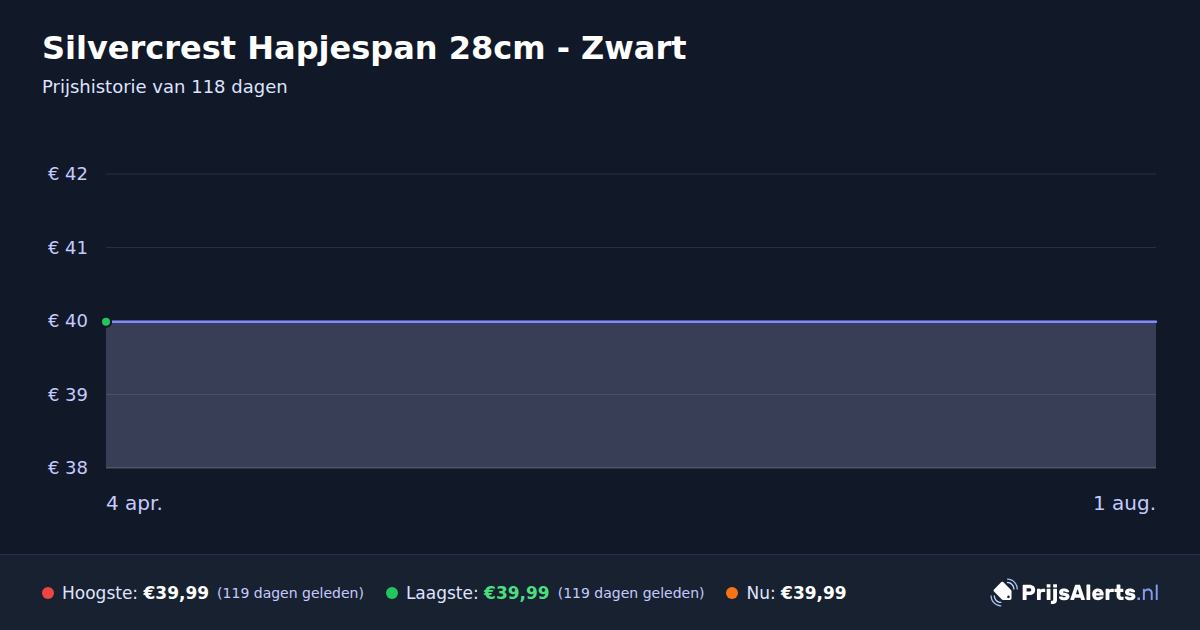Viewport: 1200px width, 630px height.
Task: Click the Silvercrest Hapjespan 28cm title
Action: tap(364, 48)
